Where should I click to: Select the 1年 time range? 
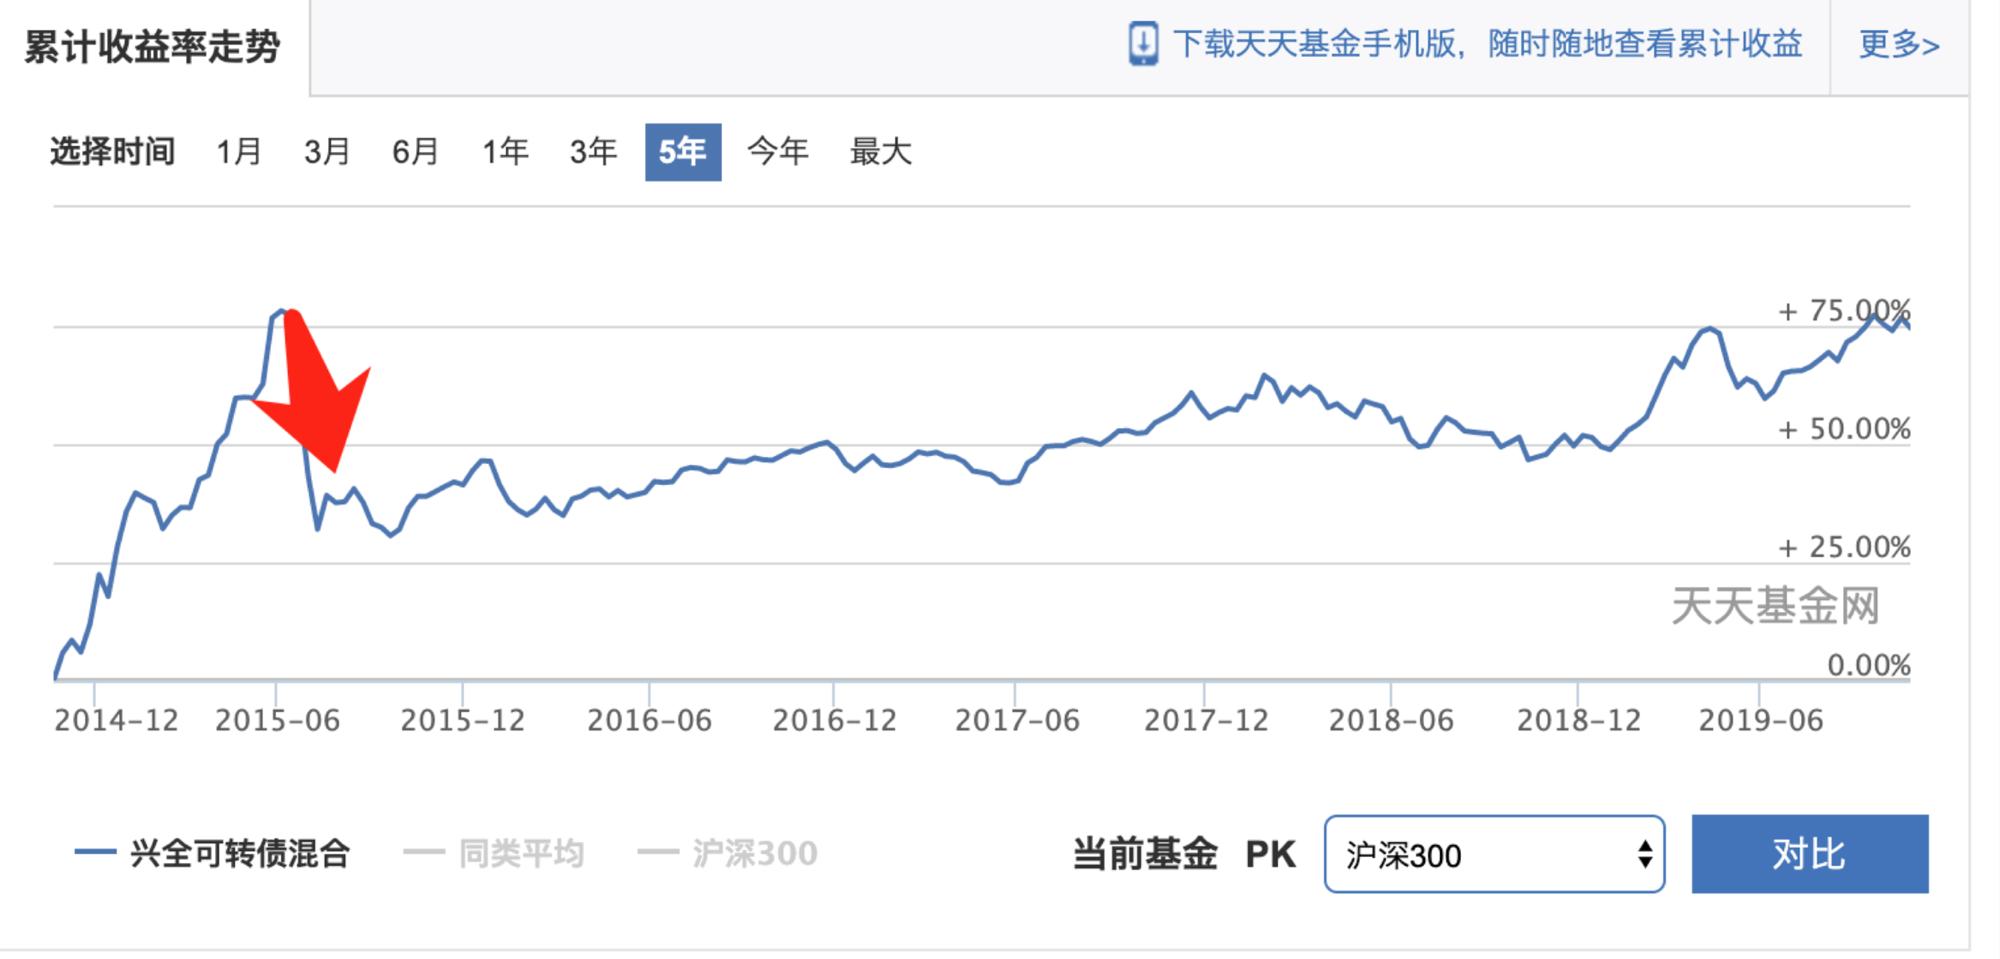click(x=505, y=152)
